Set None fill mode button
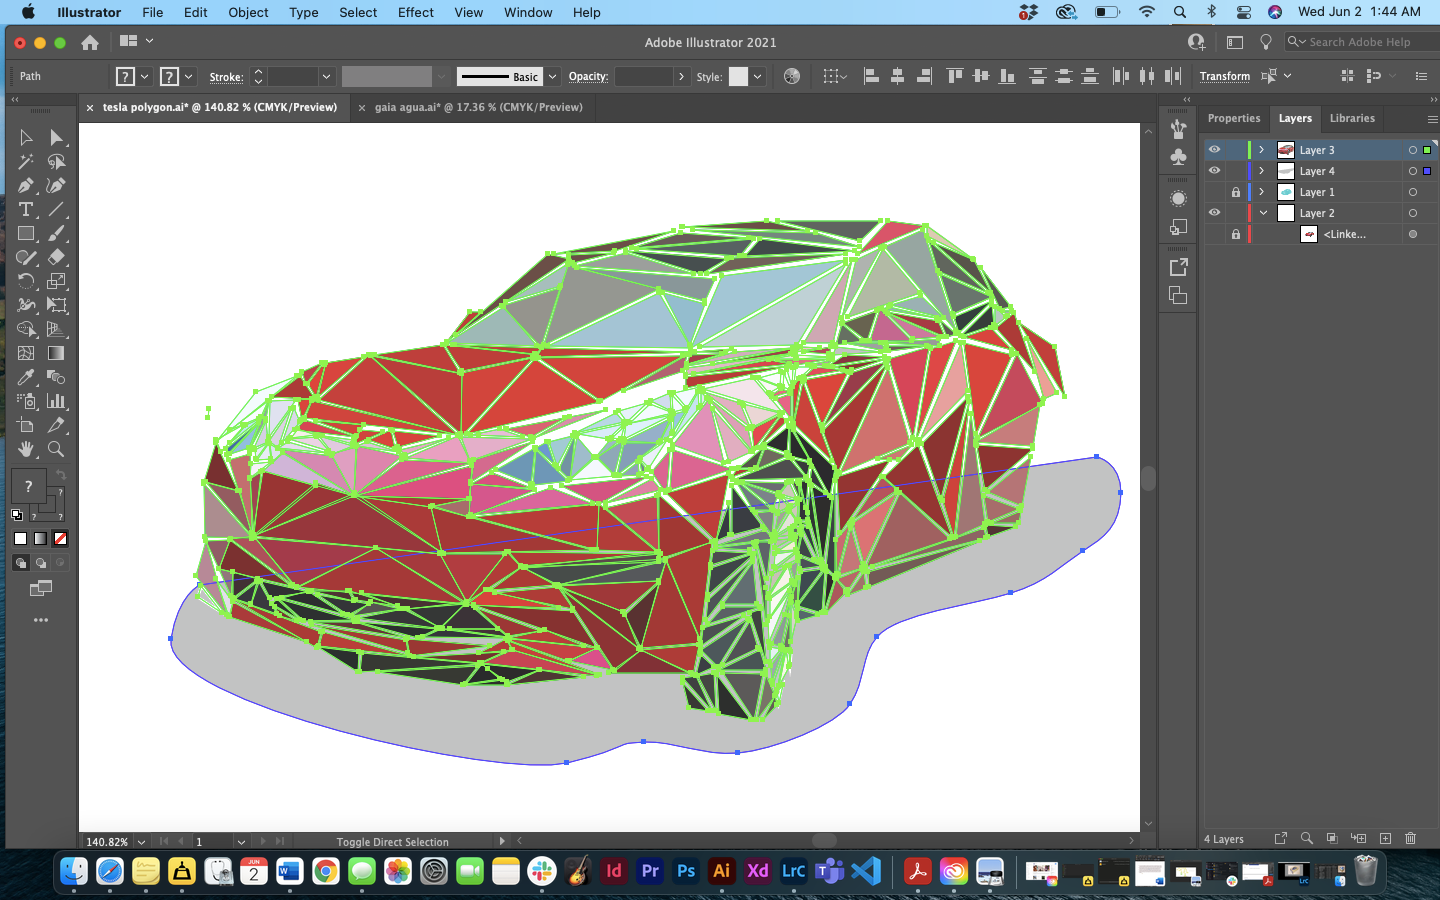The image size is (1440, 900). point(60,538)
